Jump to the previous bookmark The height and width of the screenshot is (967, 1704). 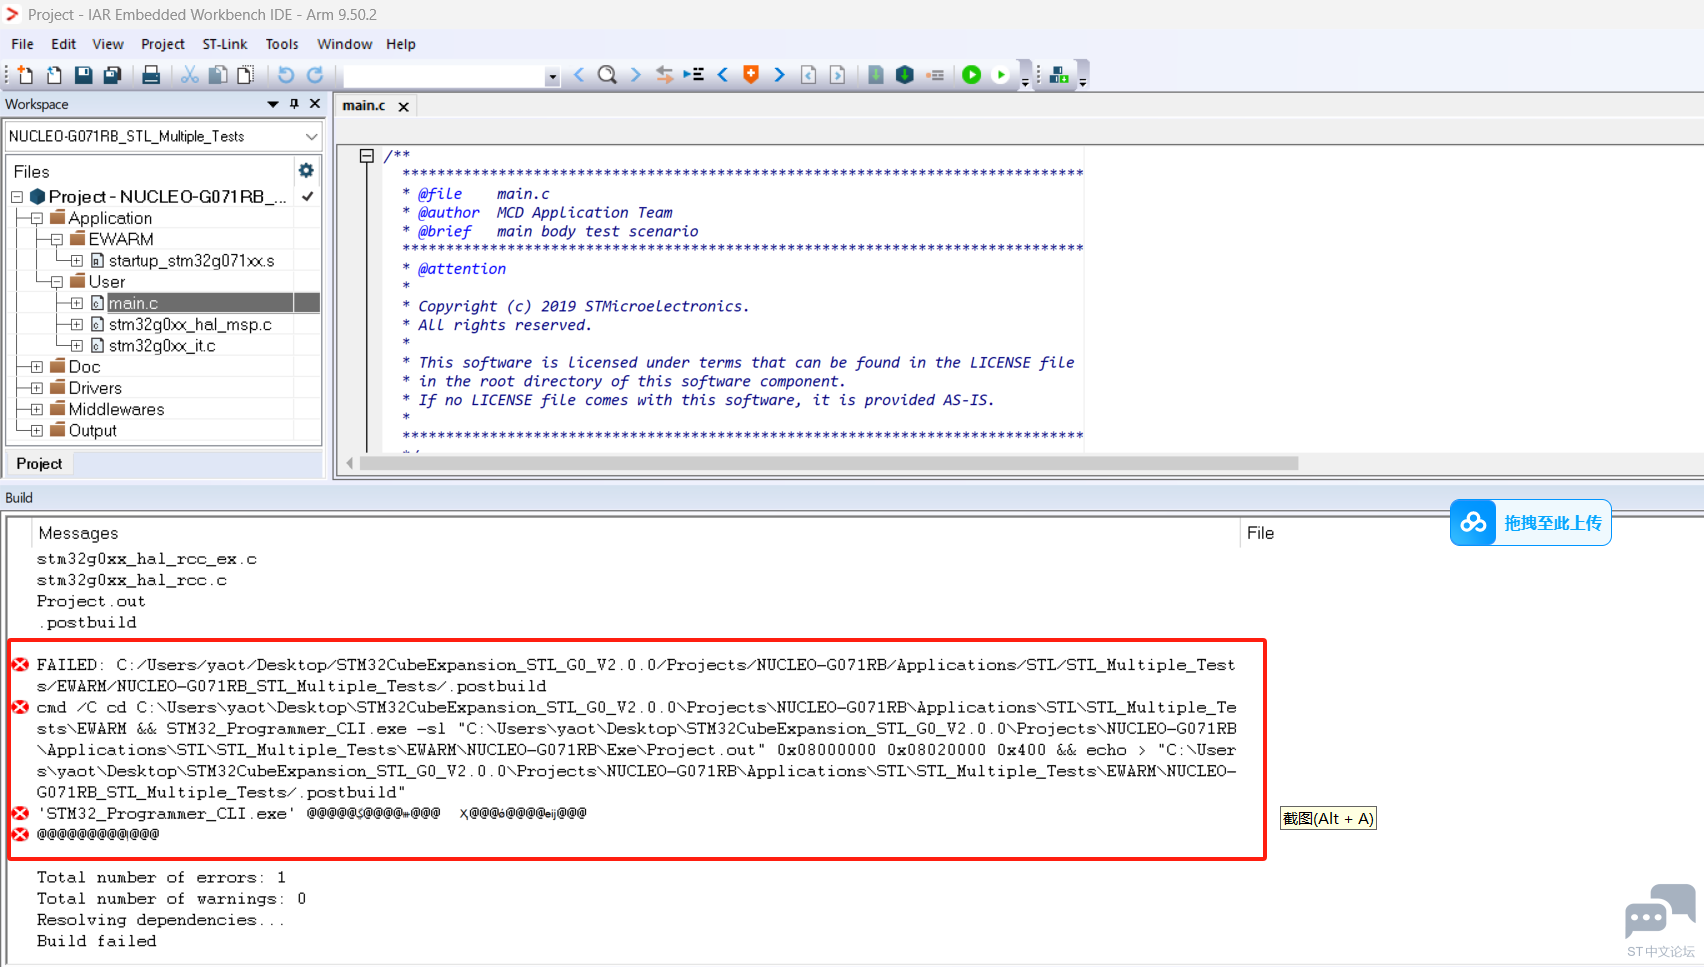[722, 75]
